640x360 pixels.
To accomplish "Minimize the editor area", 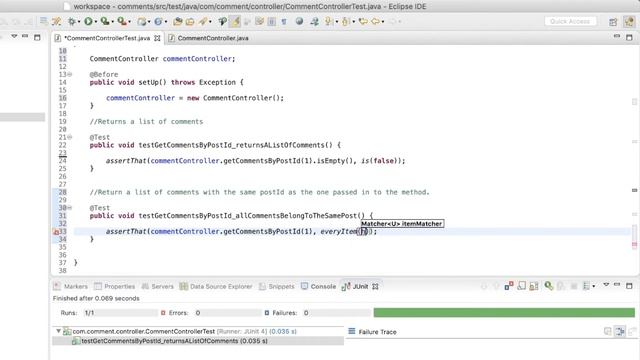I will click(617, 37).
